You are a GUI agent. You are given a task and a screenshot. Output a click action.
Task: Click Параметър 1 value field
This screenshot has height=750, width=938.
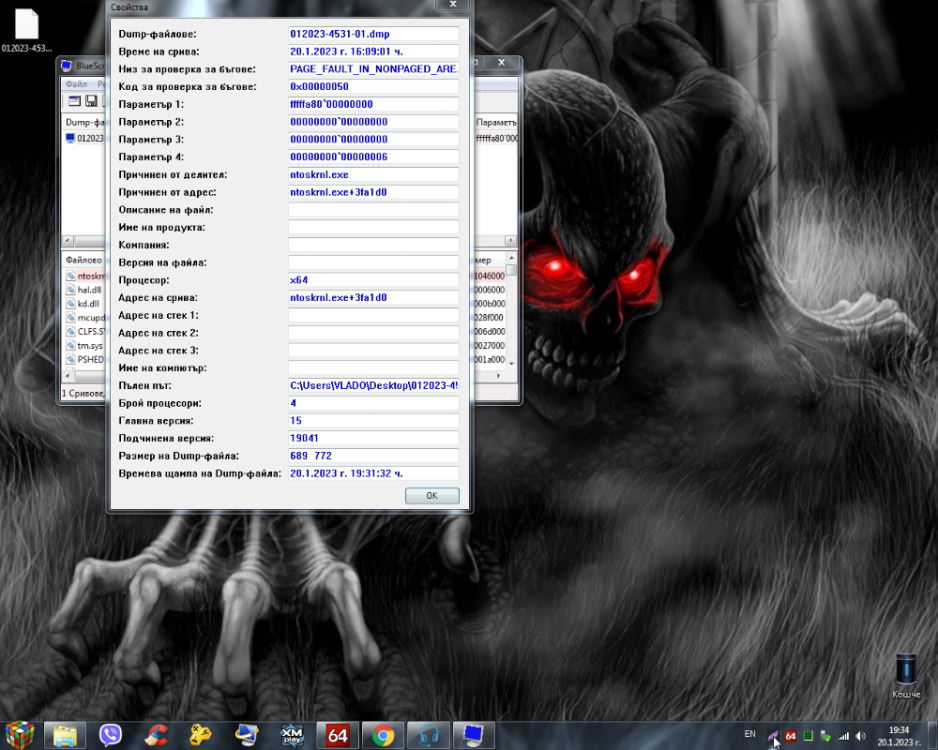point(373,104)
